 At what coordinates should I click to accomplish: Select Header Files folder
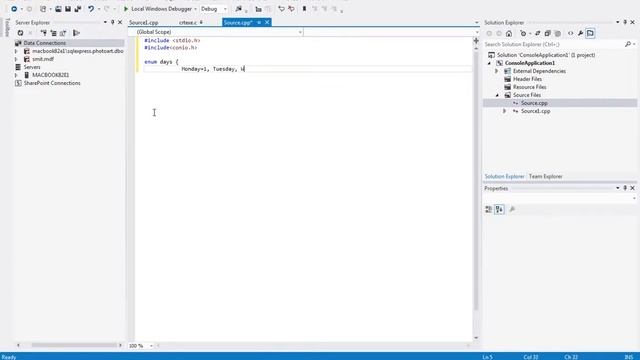click(x=527, y=79)
